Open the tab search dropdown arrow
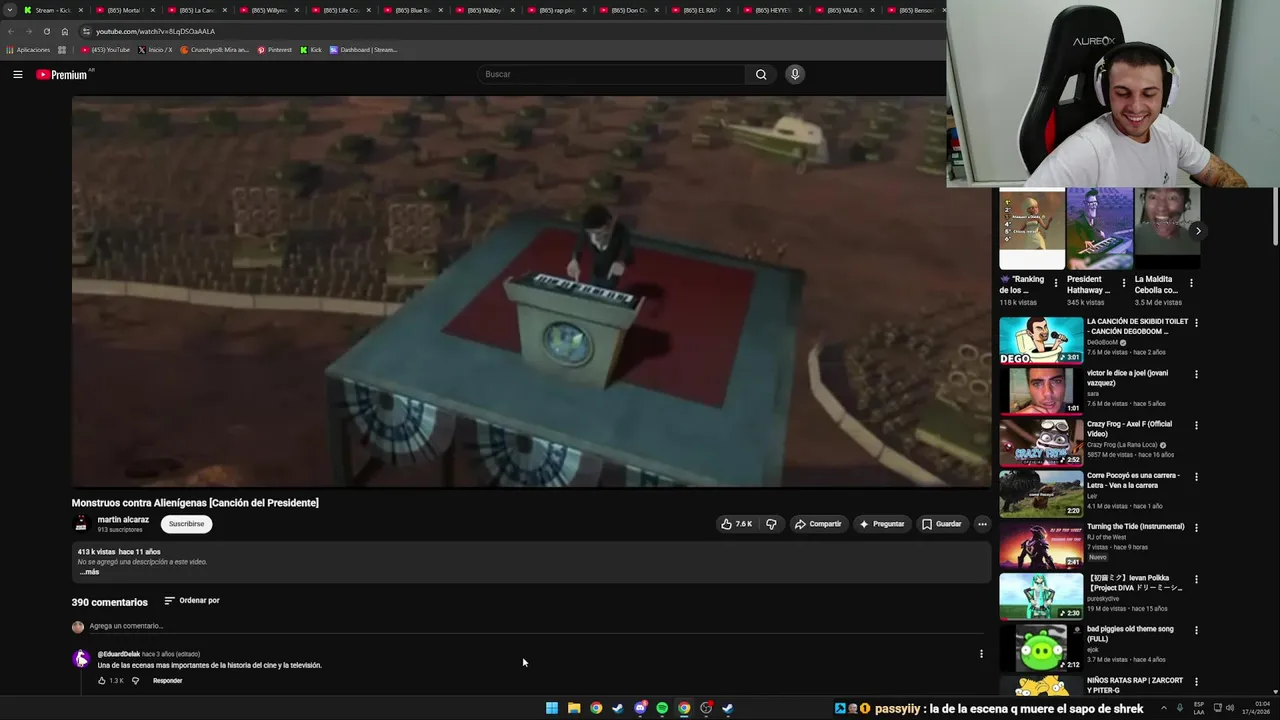Viewport: 1280px width, 720px height. [x=9, y=10]
